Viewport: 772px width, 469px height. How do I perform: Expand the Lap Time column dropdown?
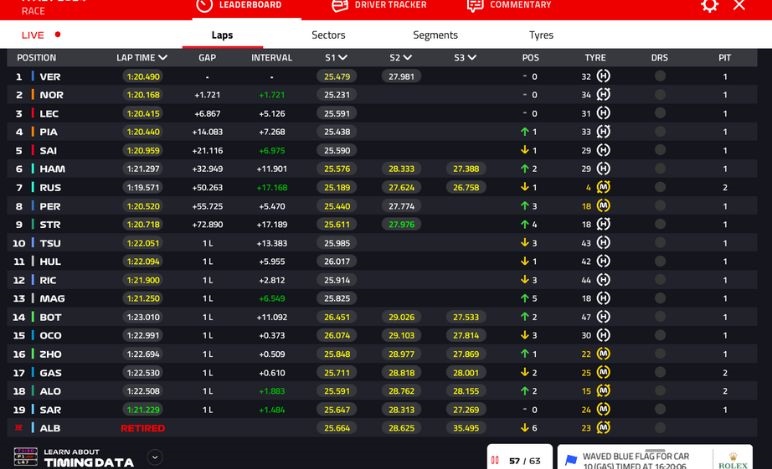coord(162,58)
